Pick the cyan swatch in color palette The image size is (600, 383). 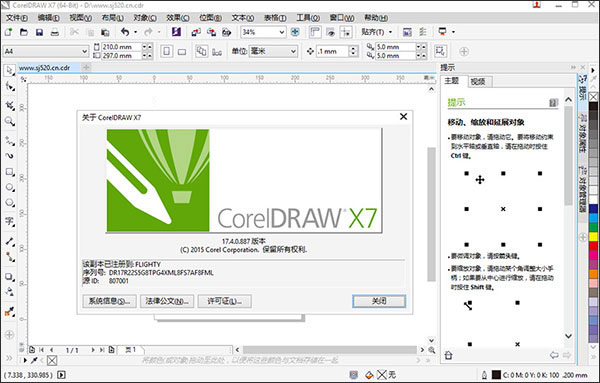[593, 218]
